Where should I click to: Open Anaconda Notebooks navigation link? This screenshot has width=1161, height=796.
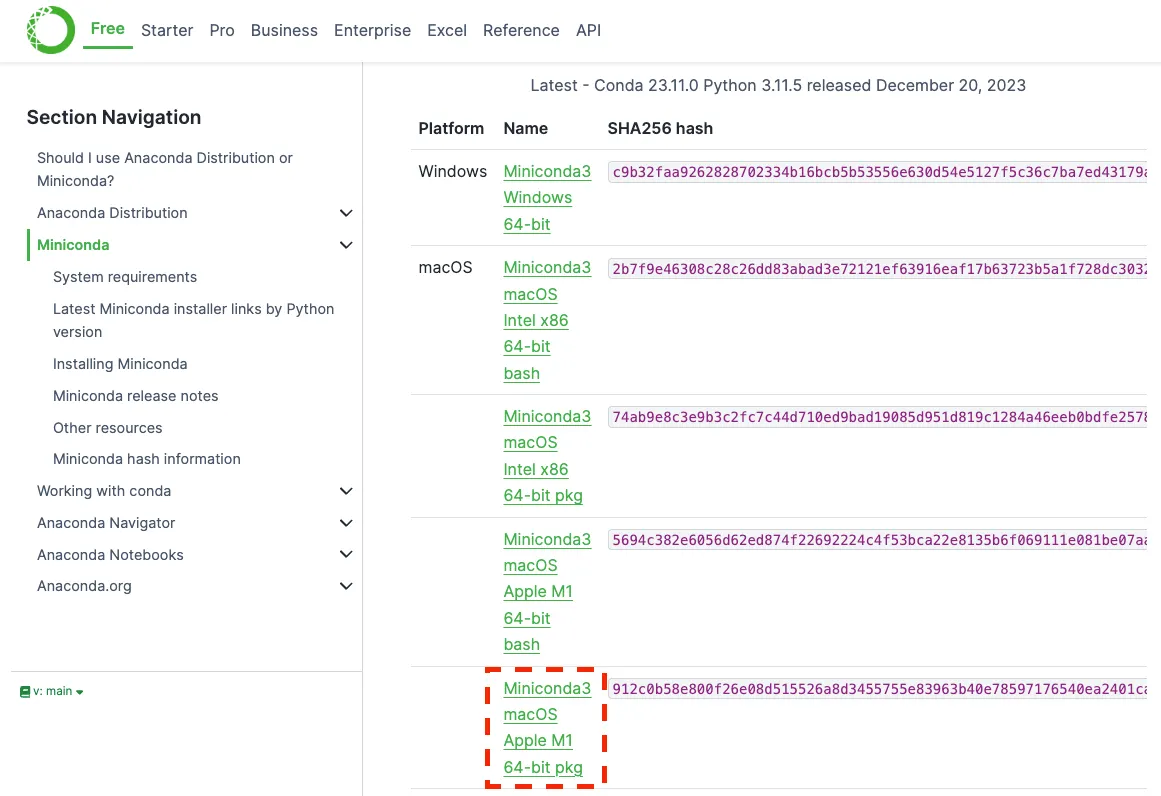point(110,555)
